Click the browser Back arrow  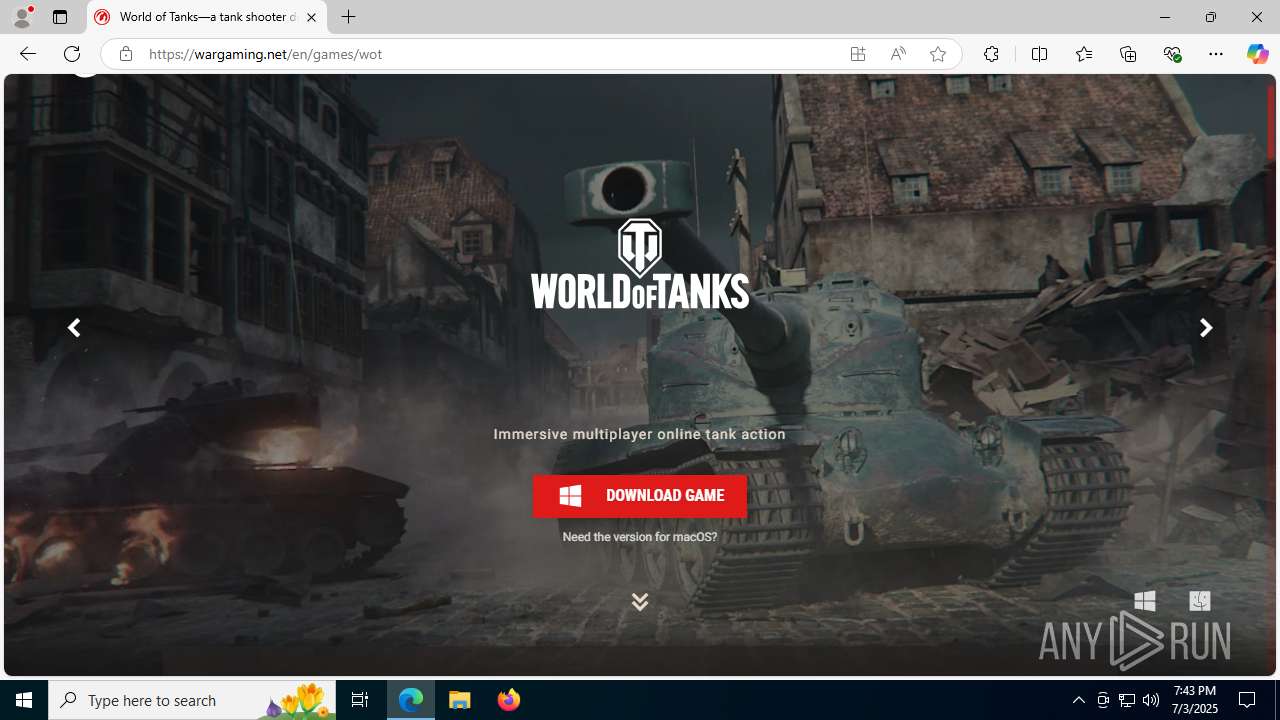[27, 54]
